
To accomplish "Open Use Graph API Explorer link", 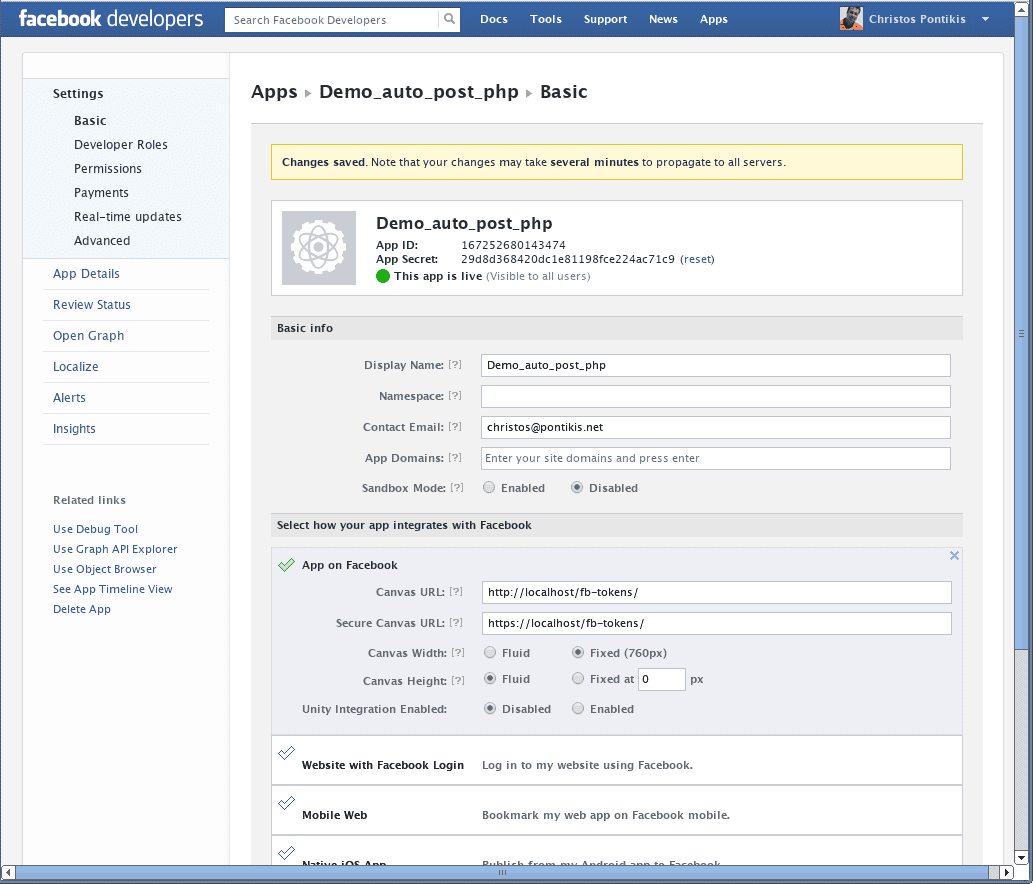I will coord(115,549).
